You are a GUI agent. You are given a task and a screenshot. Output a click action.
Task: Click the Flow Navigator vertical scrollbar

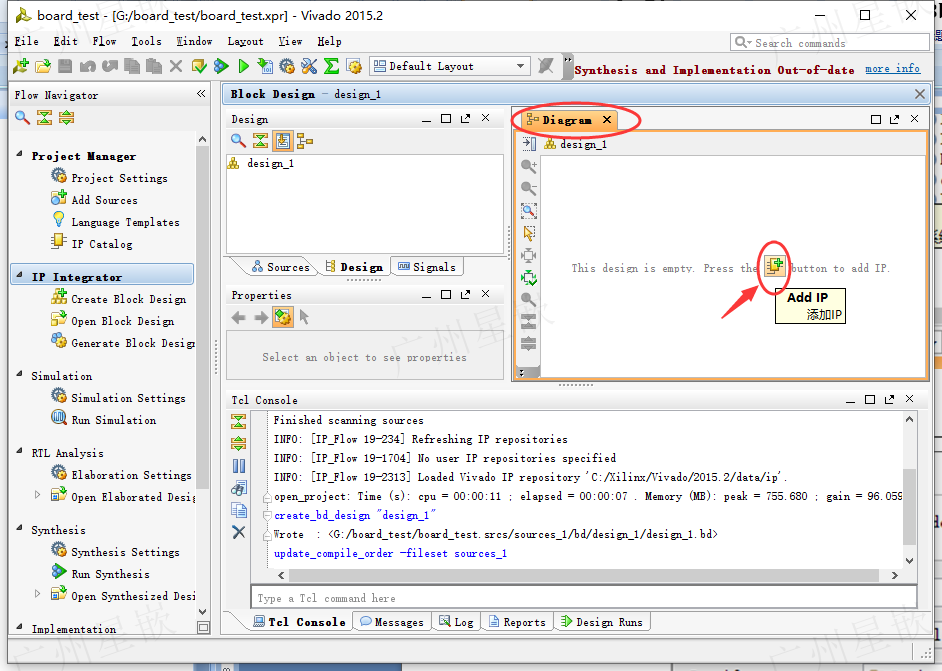202,315
